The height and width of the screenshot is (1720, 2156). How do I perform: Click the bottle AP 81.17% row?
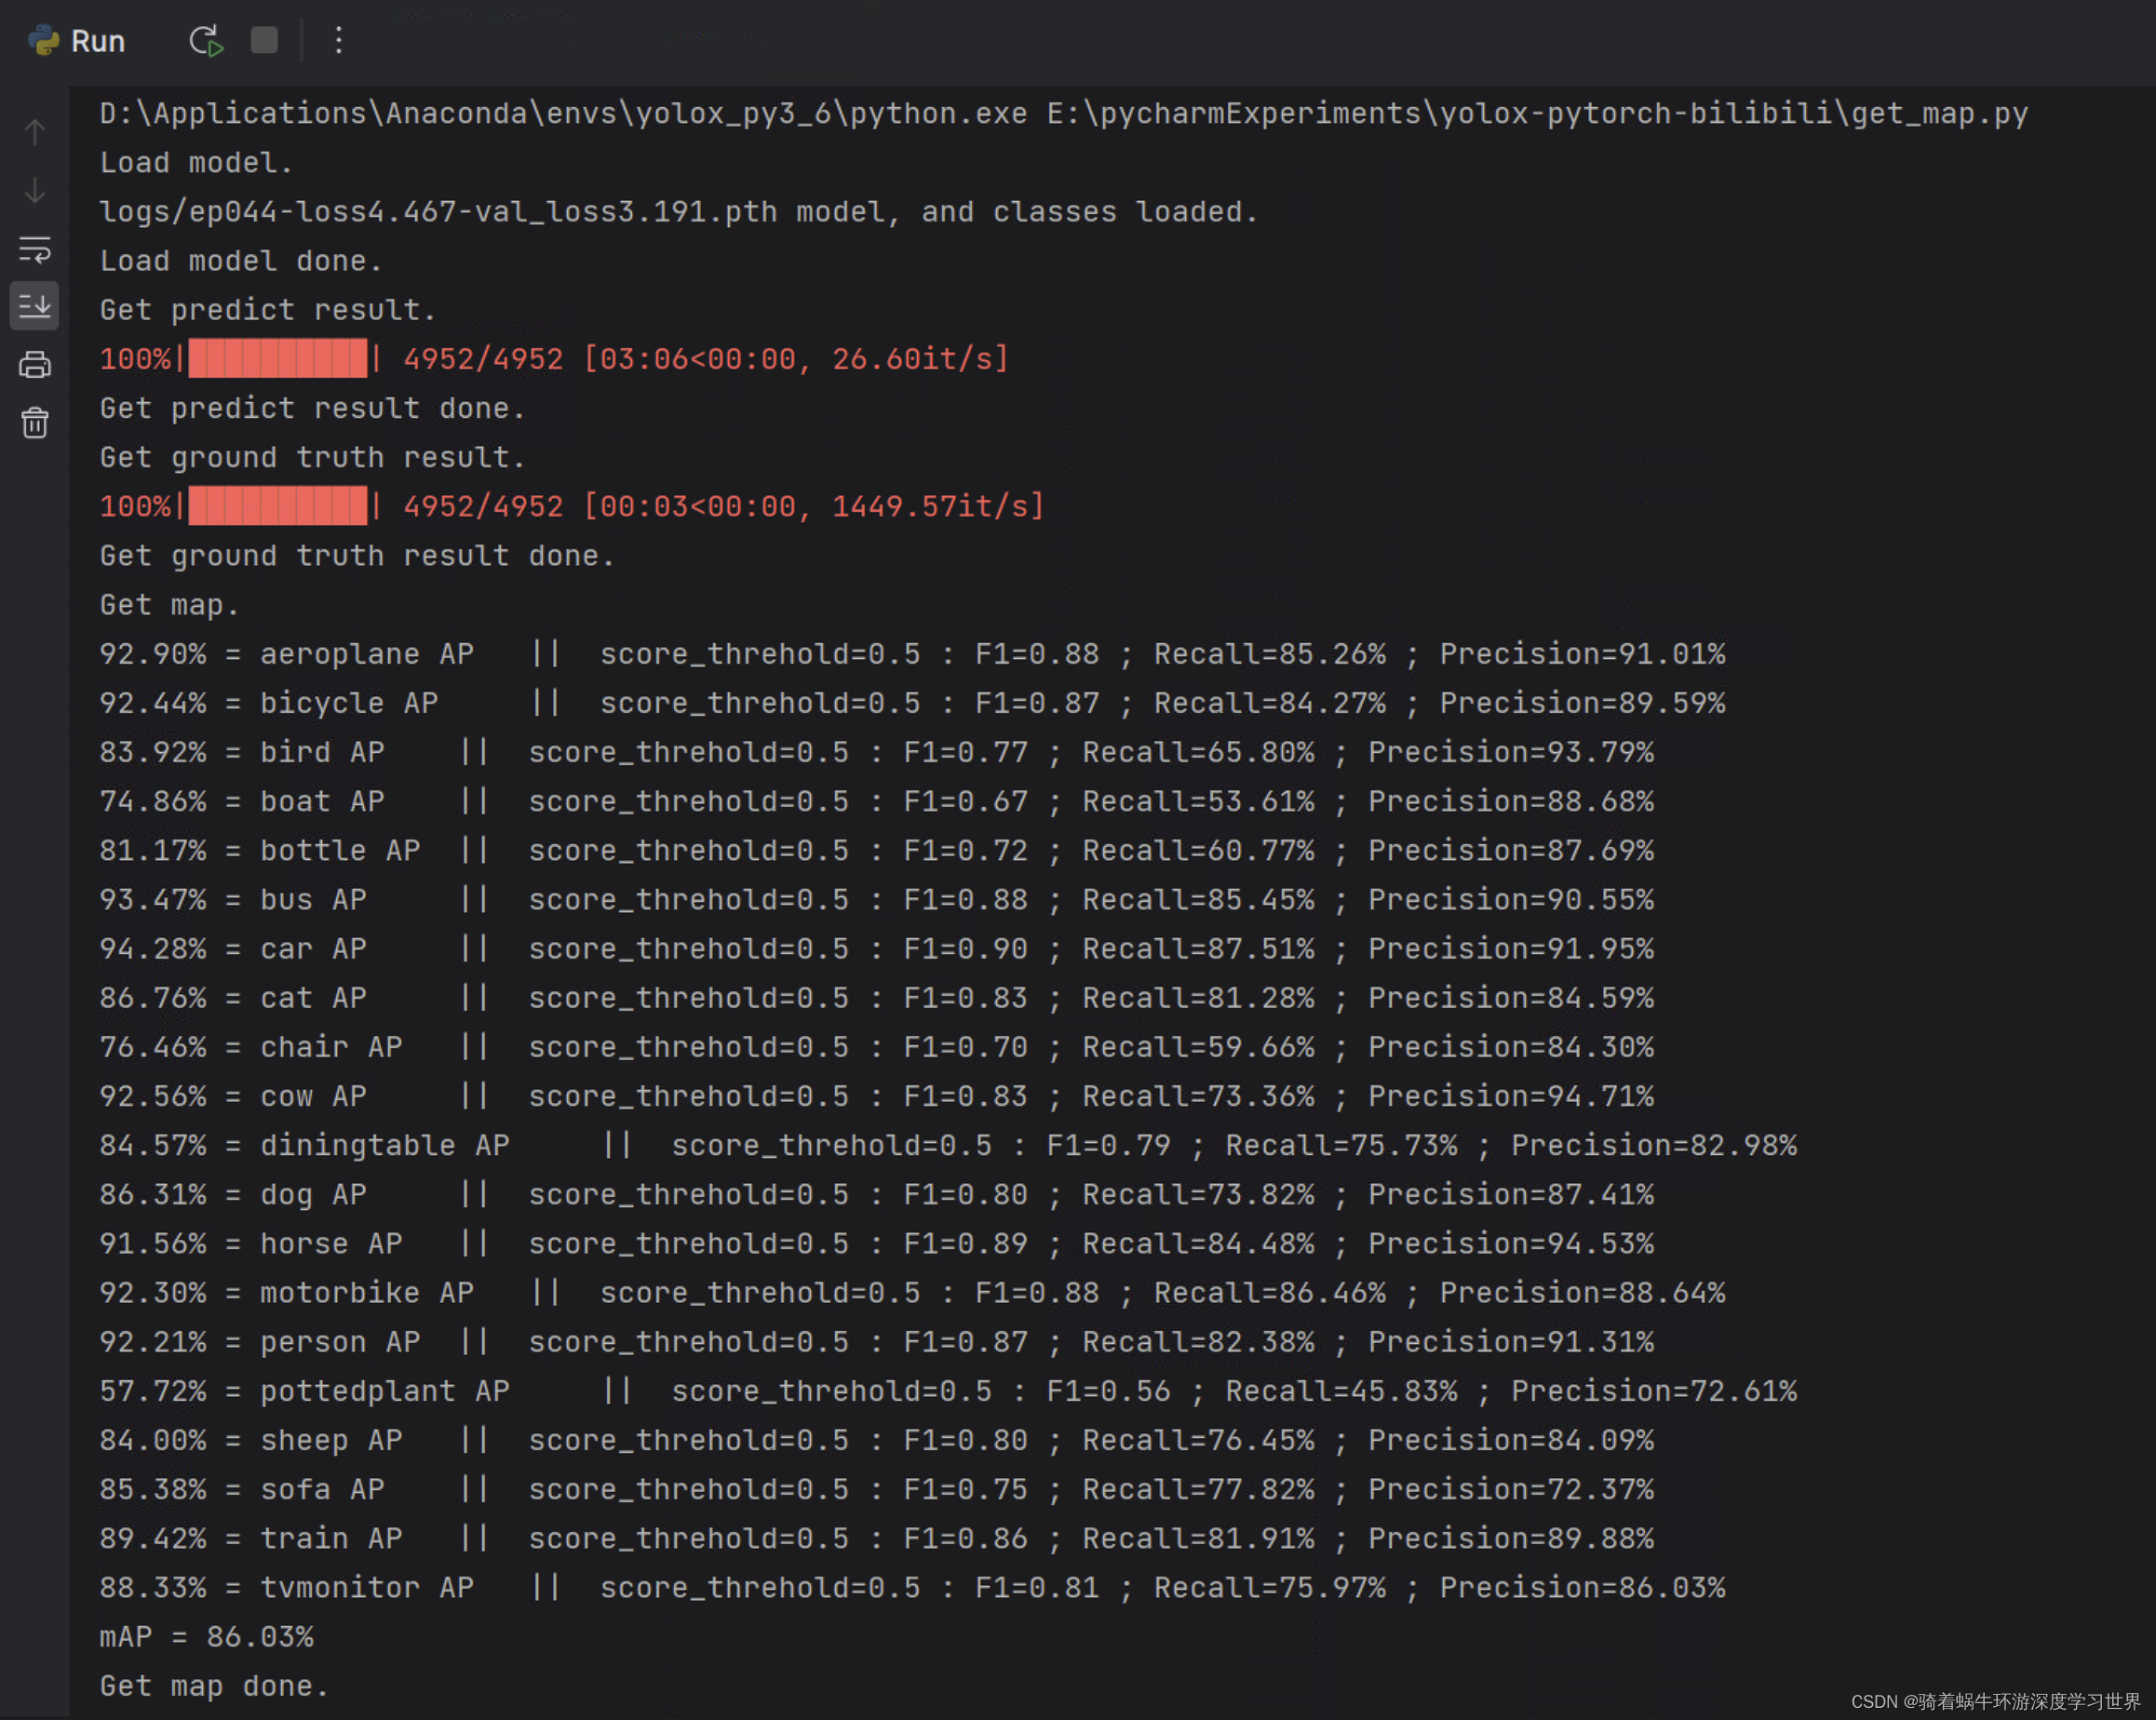tap(877, 850)
